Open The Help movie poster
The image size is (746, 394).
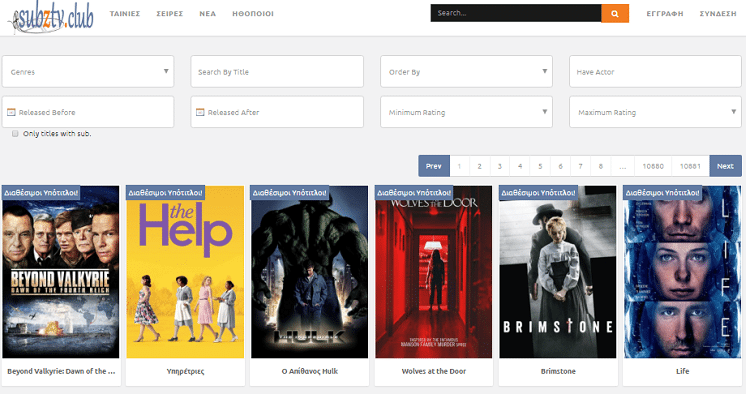tap(185, 272)
